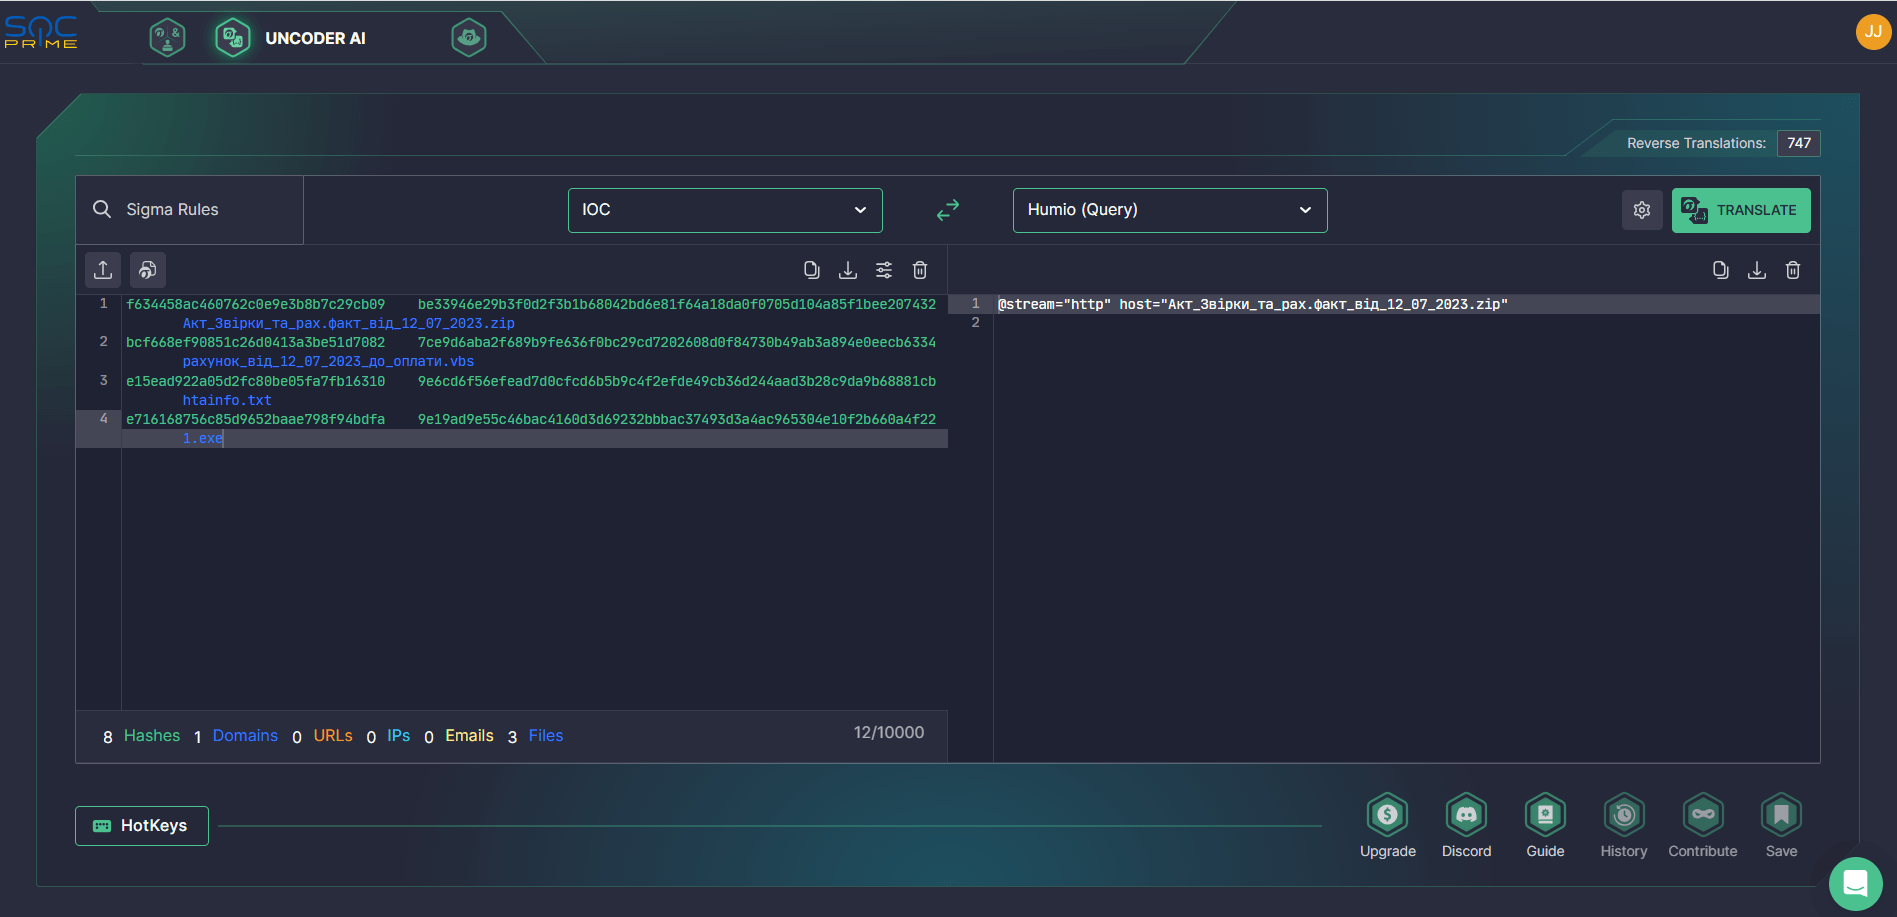
Task: Click the upload file icon in input panel
Action: [103, 270]
